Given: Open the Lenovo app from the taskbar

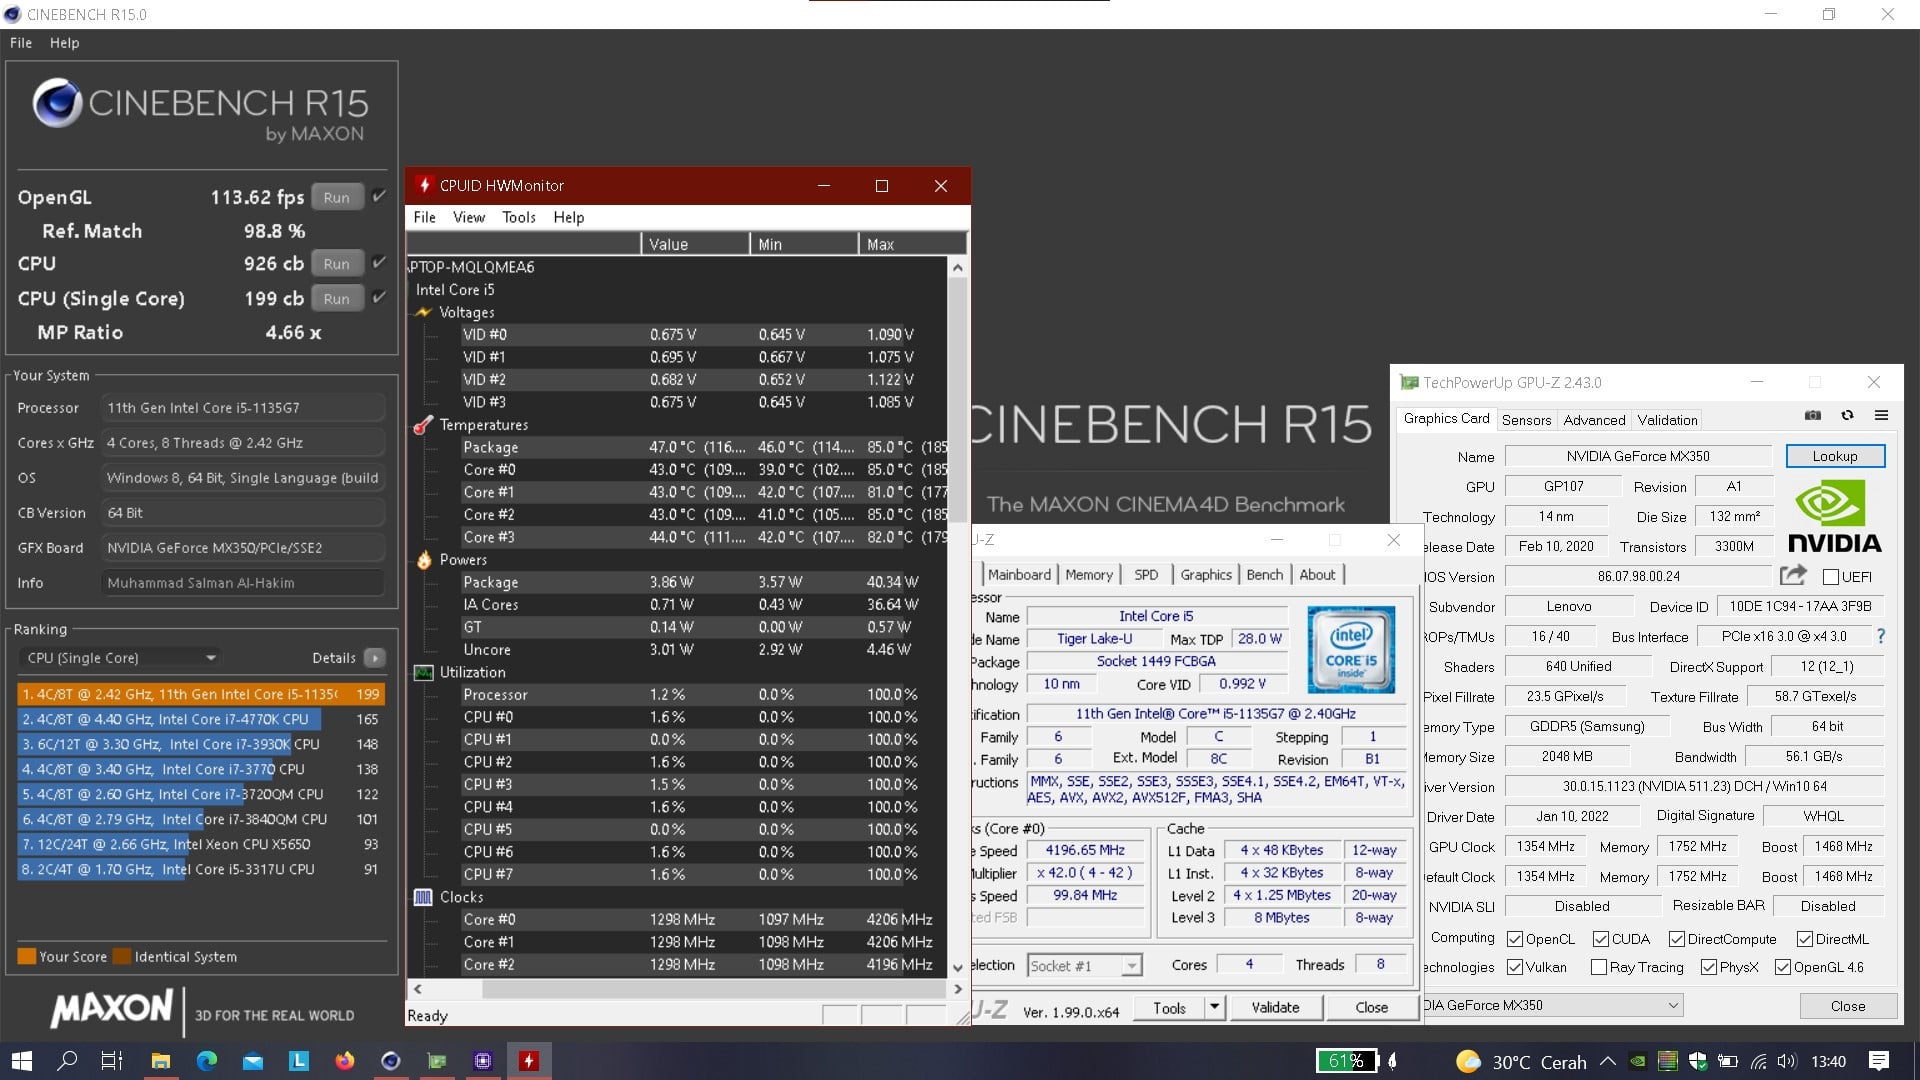Looking at the screenshot, I should (x=299, y=1061).
